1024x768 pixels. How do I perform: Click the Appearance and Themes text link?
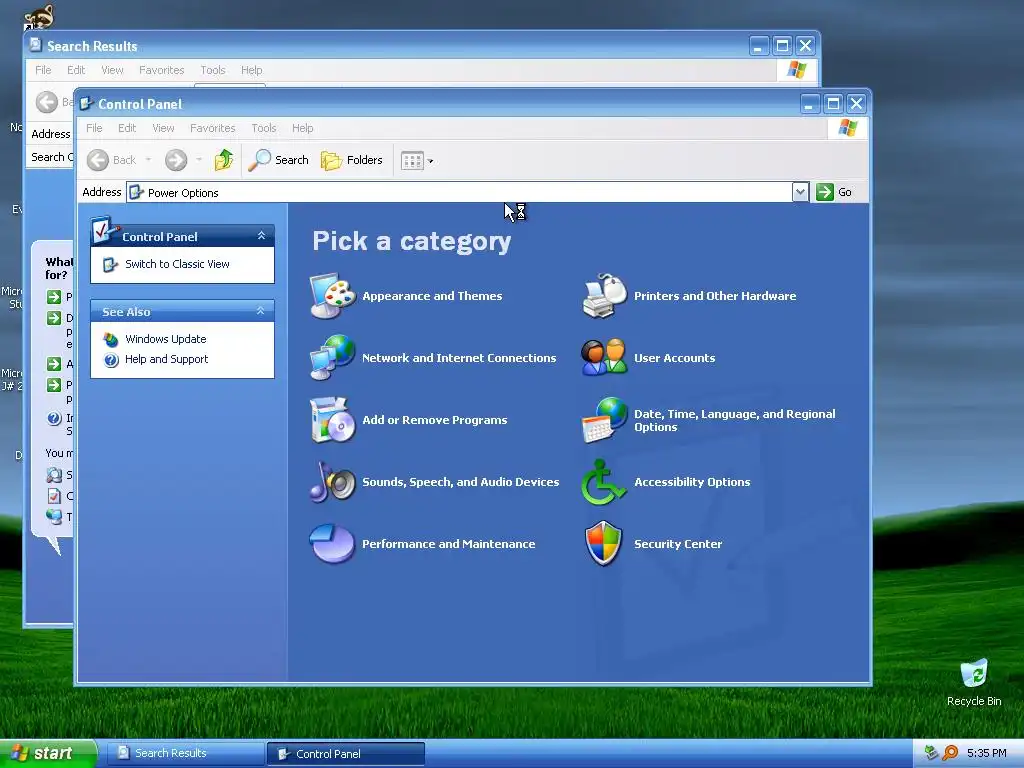(x=432, y=296)
